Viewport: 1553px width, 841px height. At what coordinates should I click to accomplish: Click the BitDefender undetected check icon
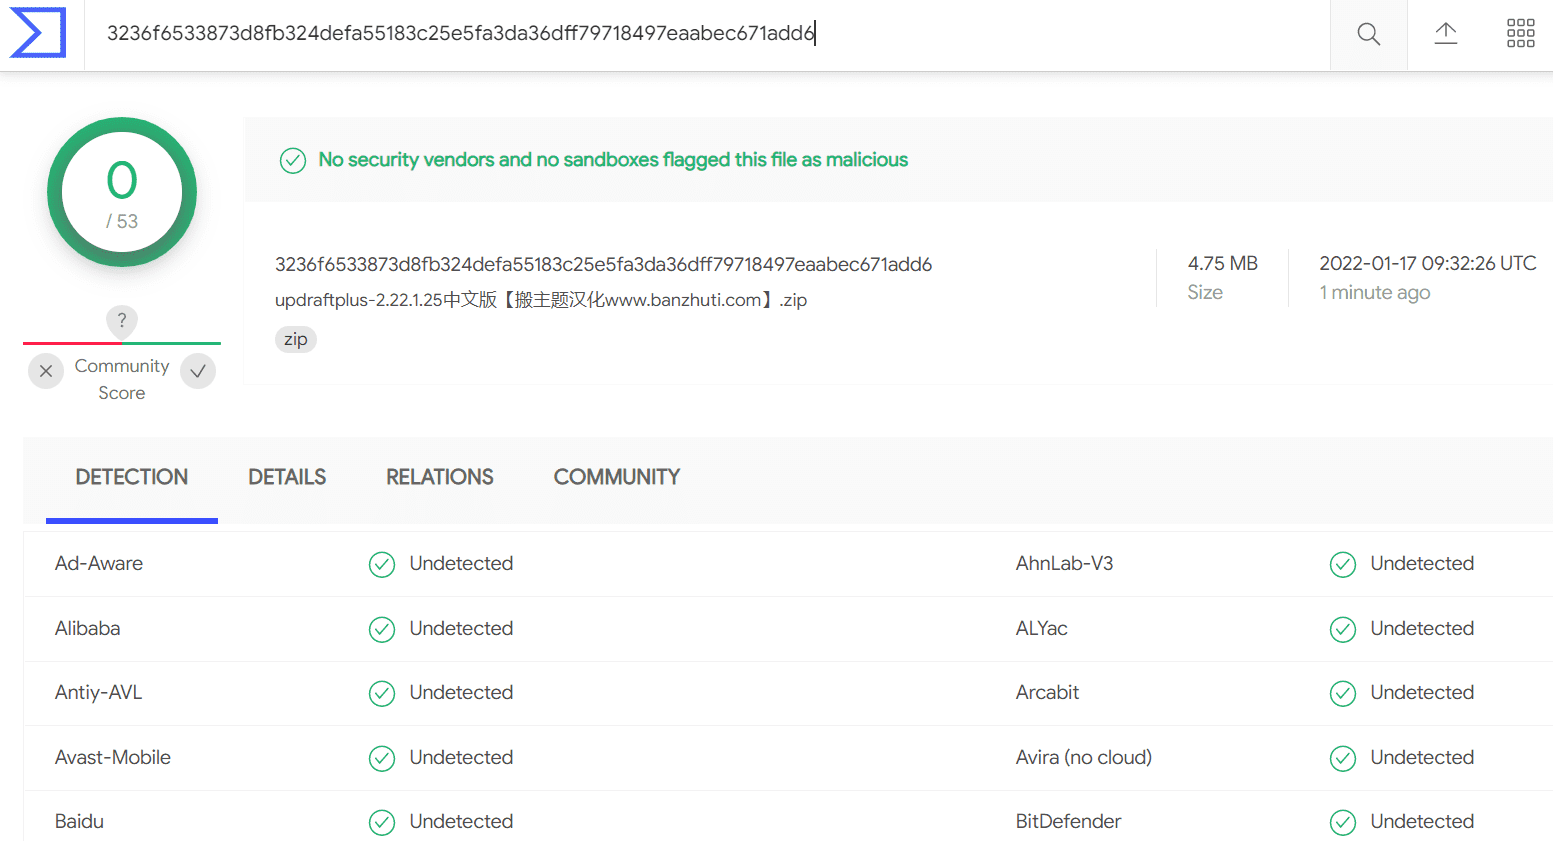tap(1343, 822)
